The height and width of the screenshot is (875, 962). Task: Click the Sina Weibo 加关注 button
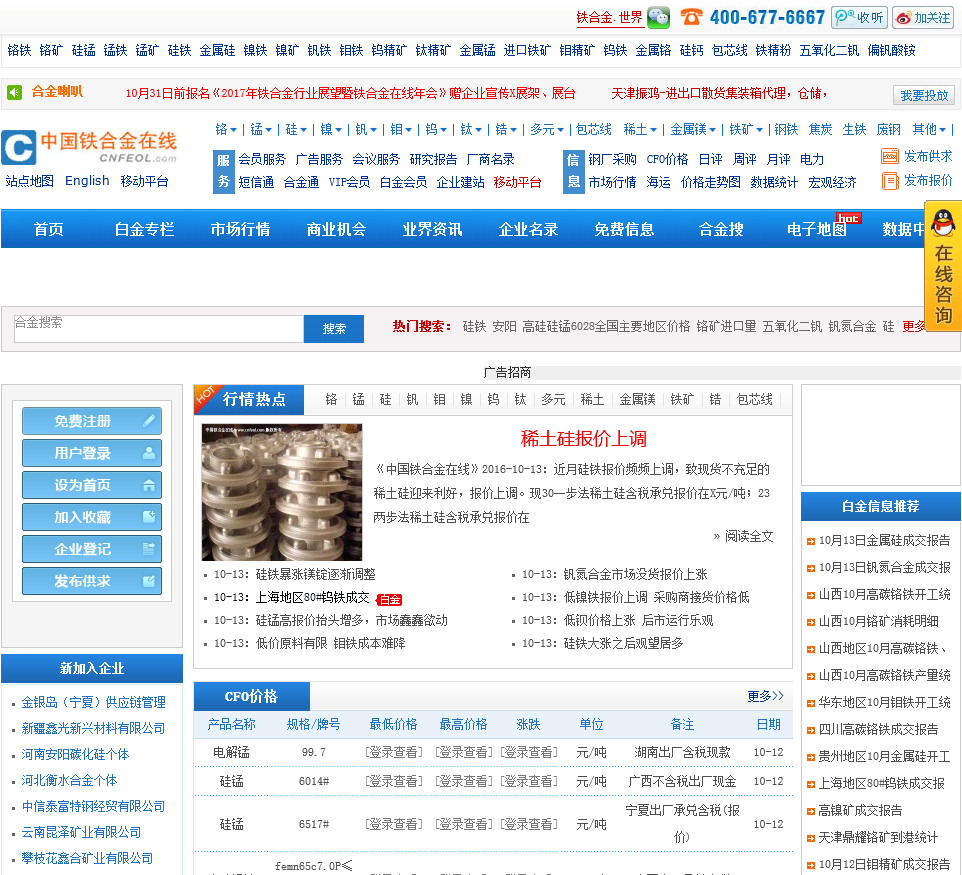click(923, 17)
